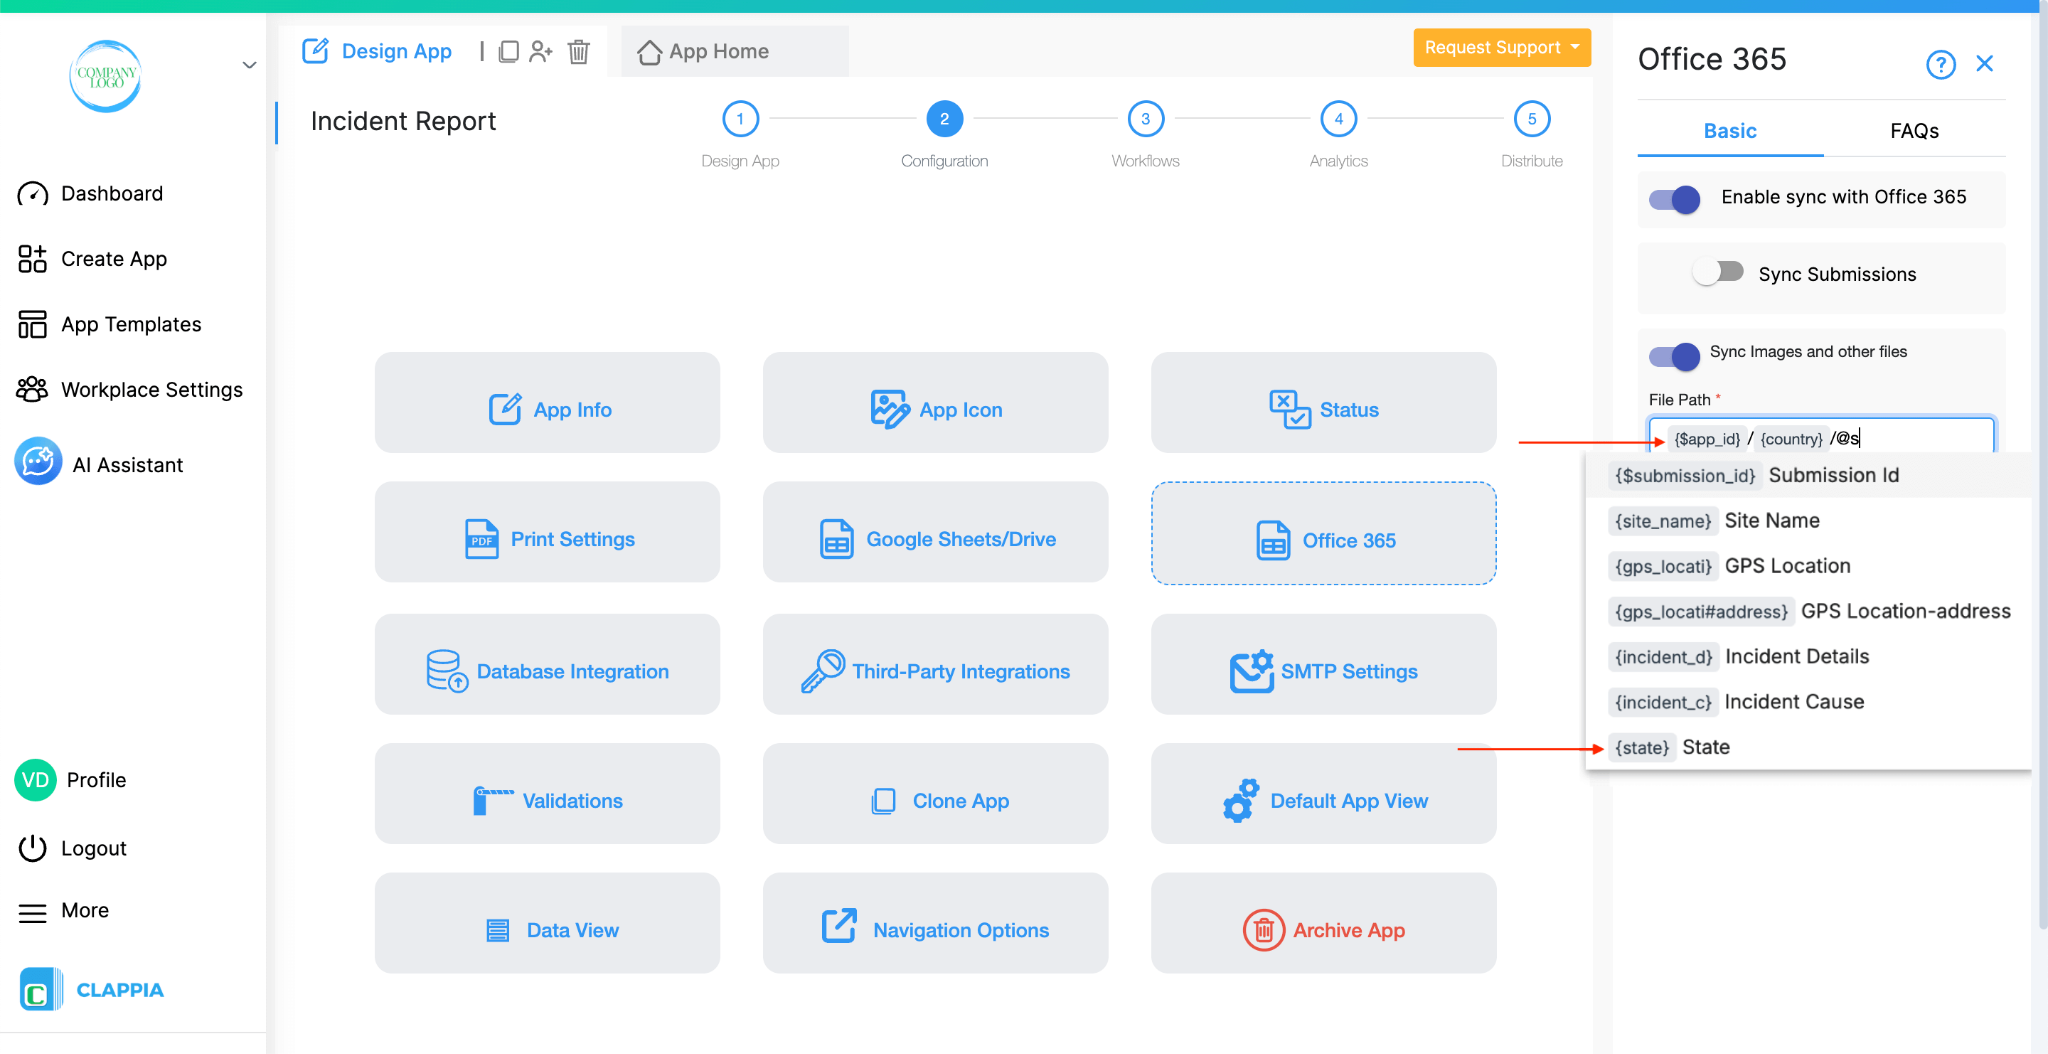This screenshot has height=1054, width=2048.
Task: Open the AI Assistant from sidebar
Action: 127,463
